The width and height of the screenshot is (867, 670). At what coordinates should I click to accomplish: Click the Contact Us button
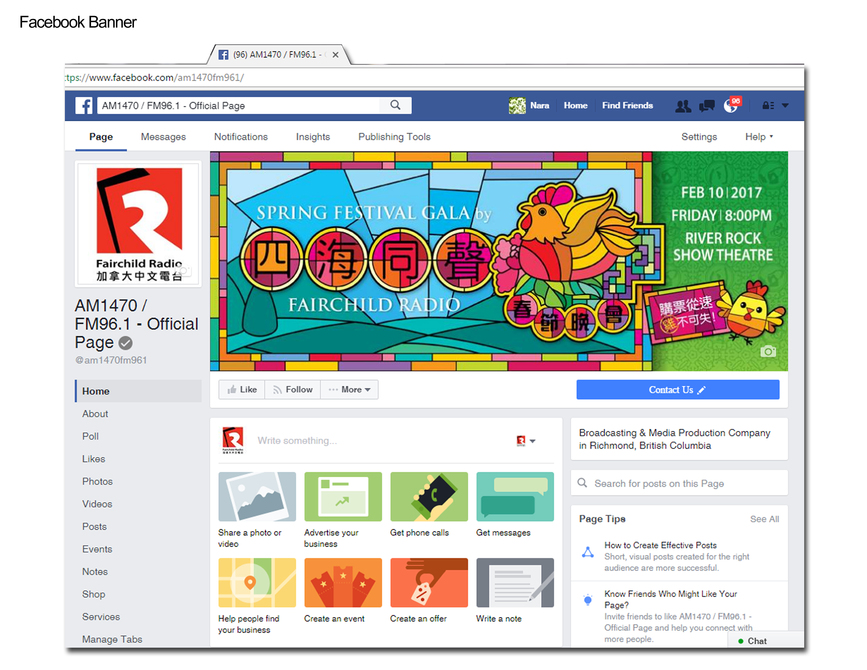click(678, 390)
